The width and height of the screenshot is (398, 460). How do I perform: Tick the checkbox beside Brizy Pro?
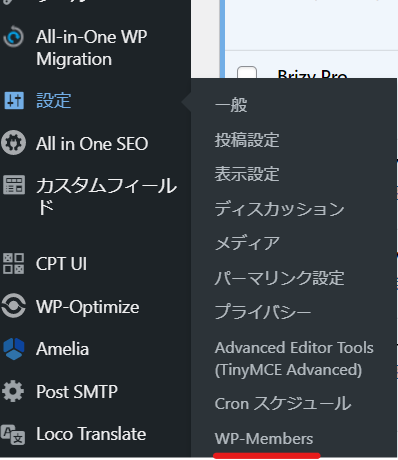[247, 73]
